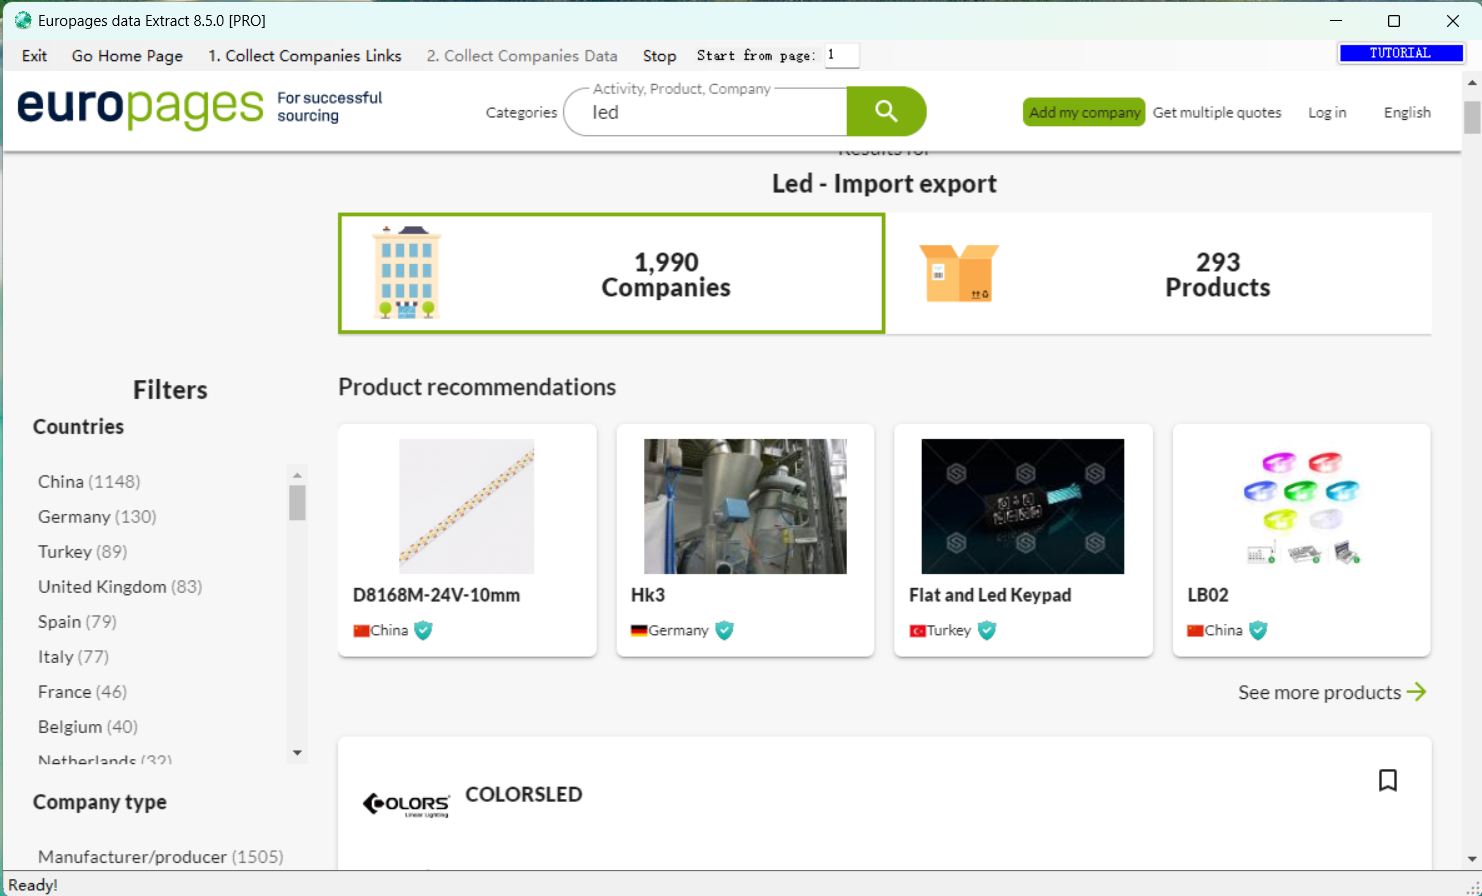
Task: Click the europages logo
Action: 140,108
